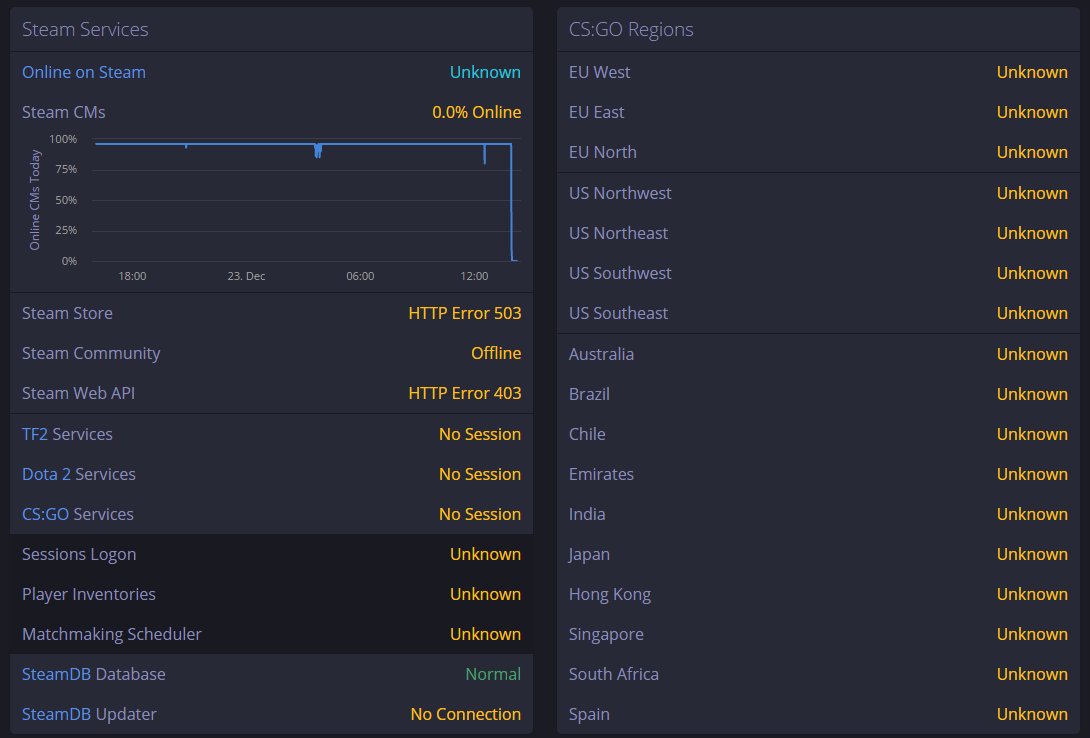The width and height of the screenshot is (1090, 738).
Task: Click the Australia region label
Action: click(x=601, y=354)
